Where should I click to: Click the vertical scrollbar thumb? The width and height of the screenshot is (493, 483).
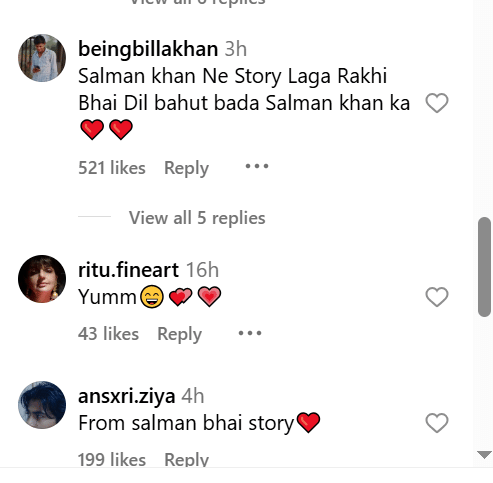pyautogui.click(x=484, y=267)
